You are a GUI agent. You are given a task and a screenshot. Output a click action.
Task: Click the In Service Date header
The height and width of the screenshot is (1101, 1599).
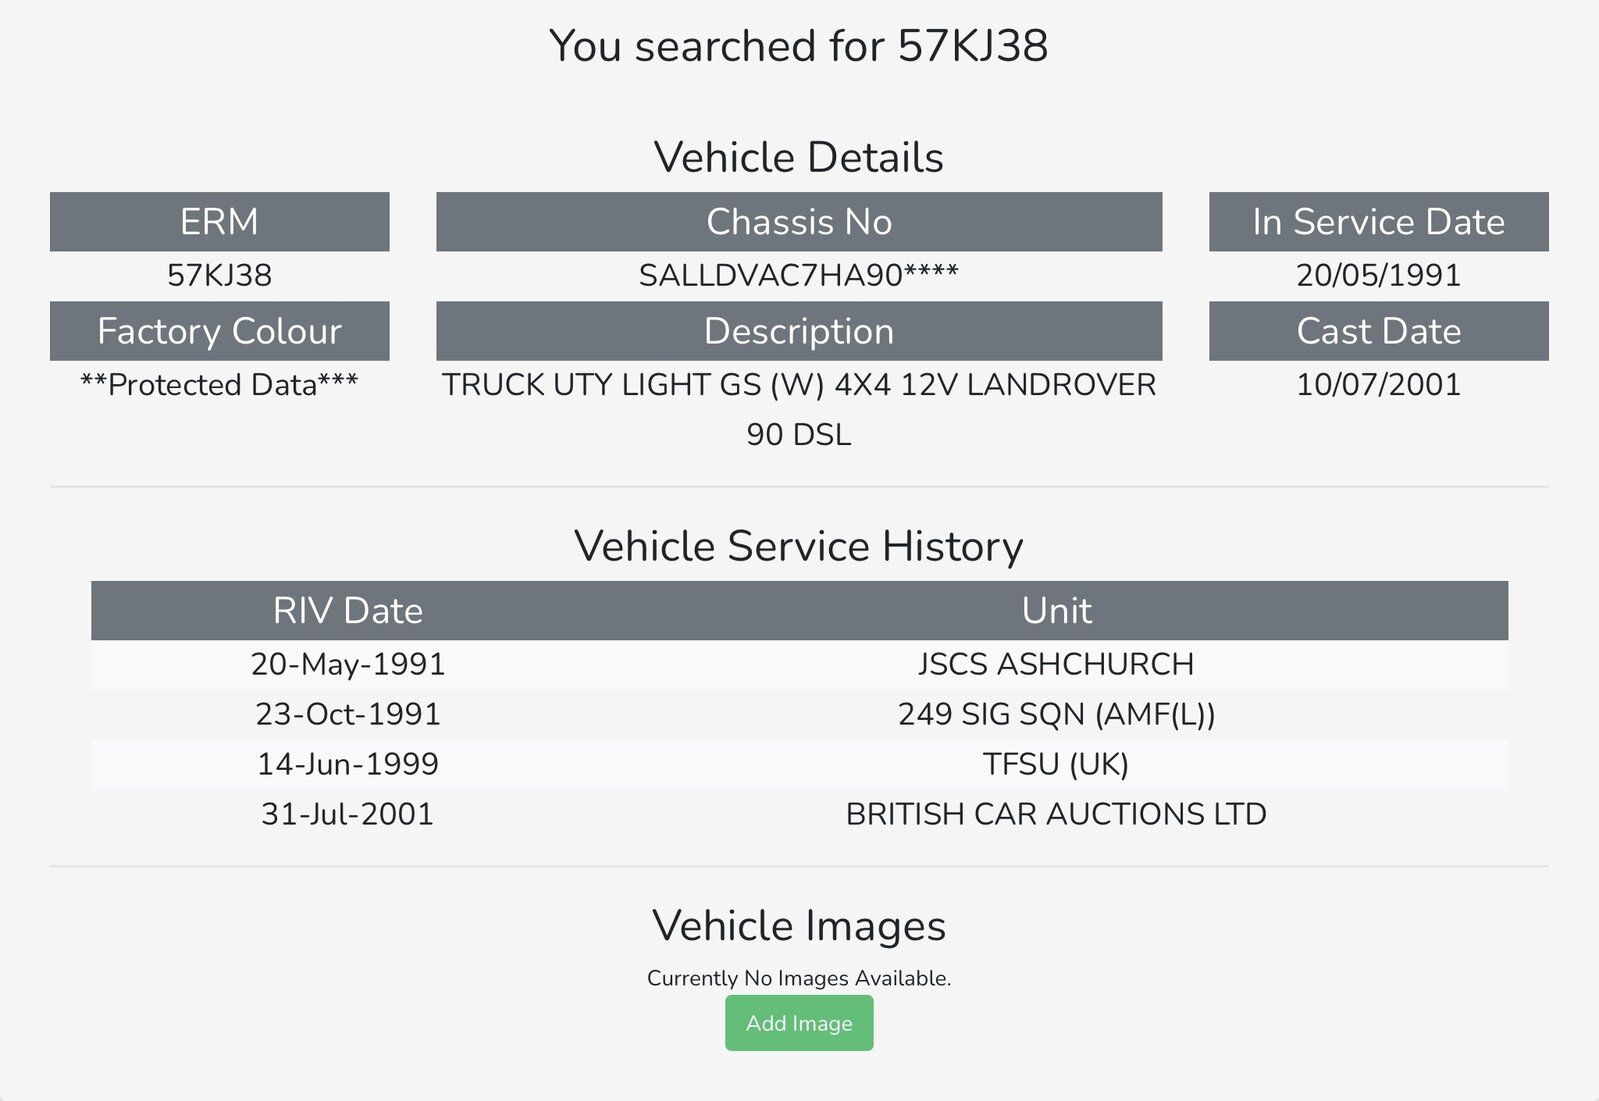tap(1378, 221)
